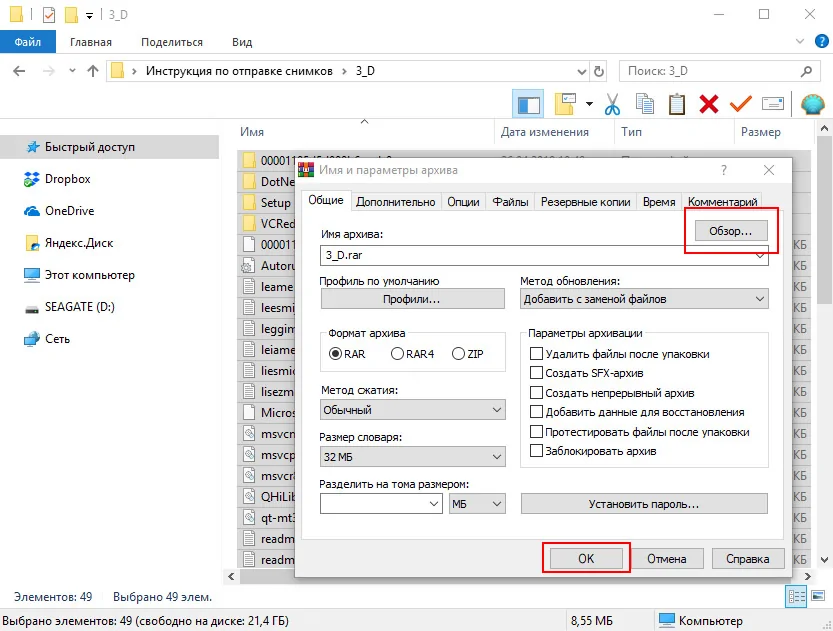Check 'Заблокировать архив' option

click(537, 451)
